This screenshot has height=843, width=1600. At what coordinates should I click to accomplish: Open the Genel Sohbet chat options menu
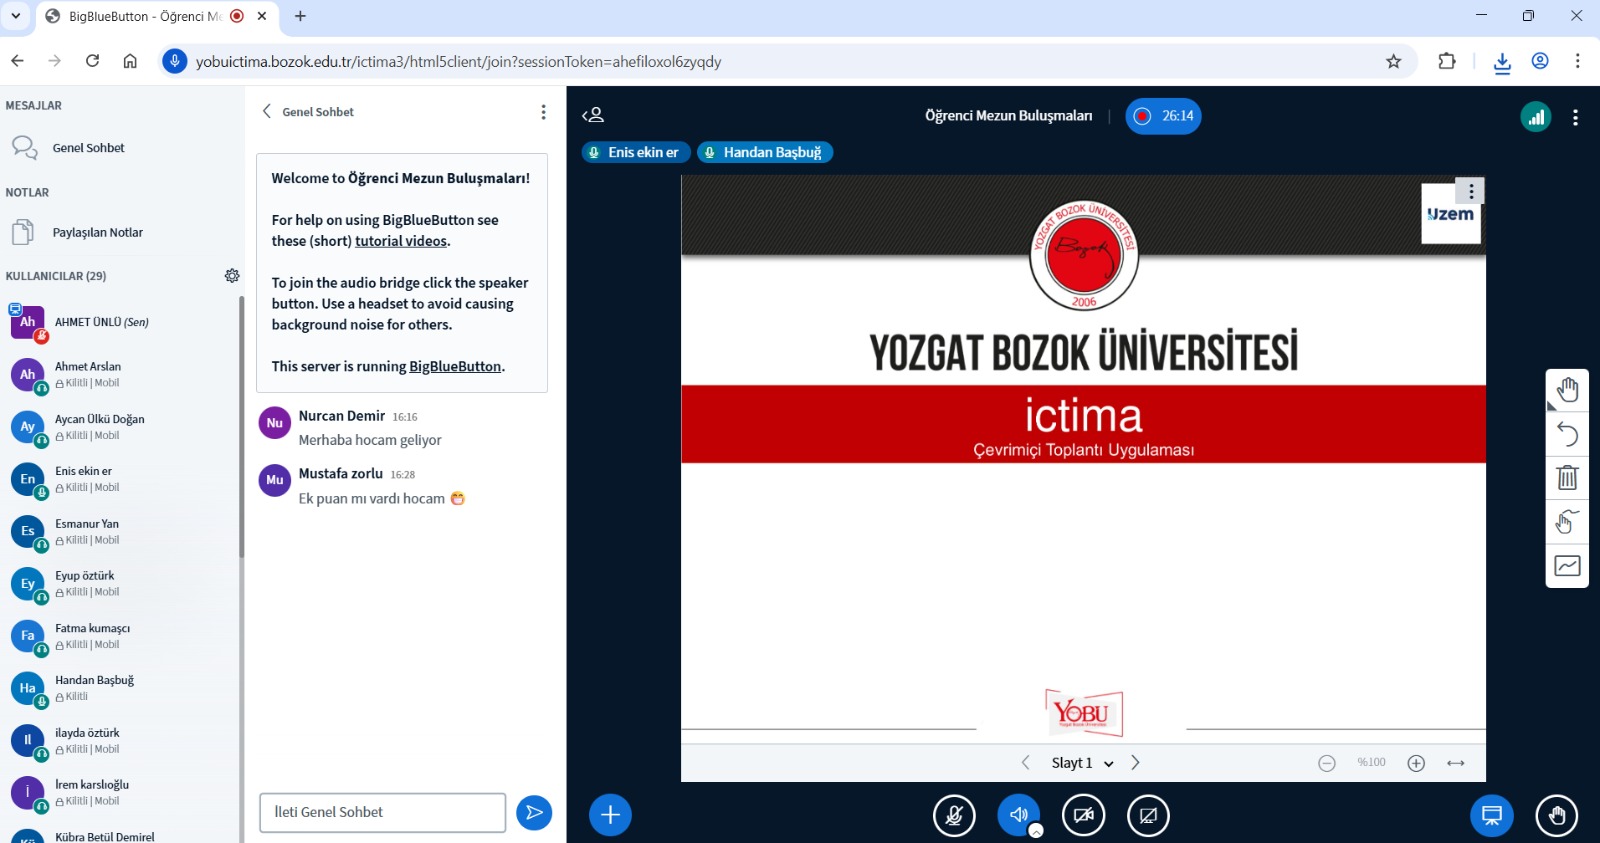point(543,112)
